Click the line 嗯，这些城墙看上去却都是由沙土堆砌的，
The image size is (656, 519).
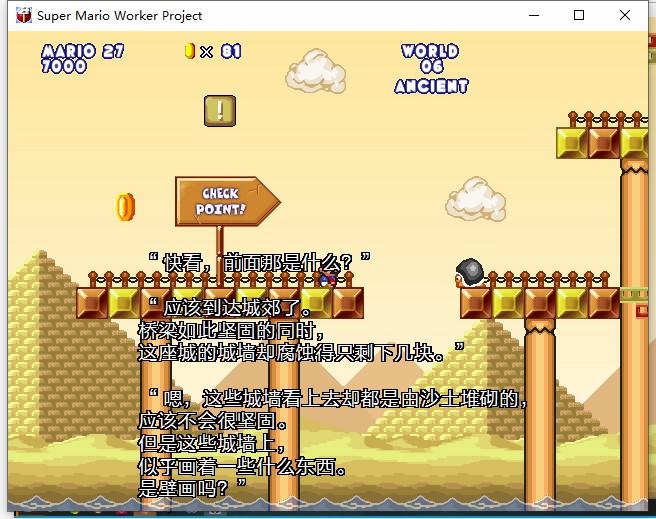click(x=338, y=398)
